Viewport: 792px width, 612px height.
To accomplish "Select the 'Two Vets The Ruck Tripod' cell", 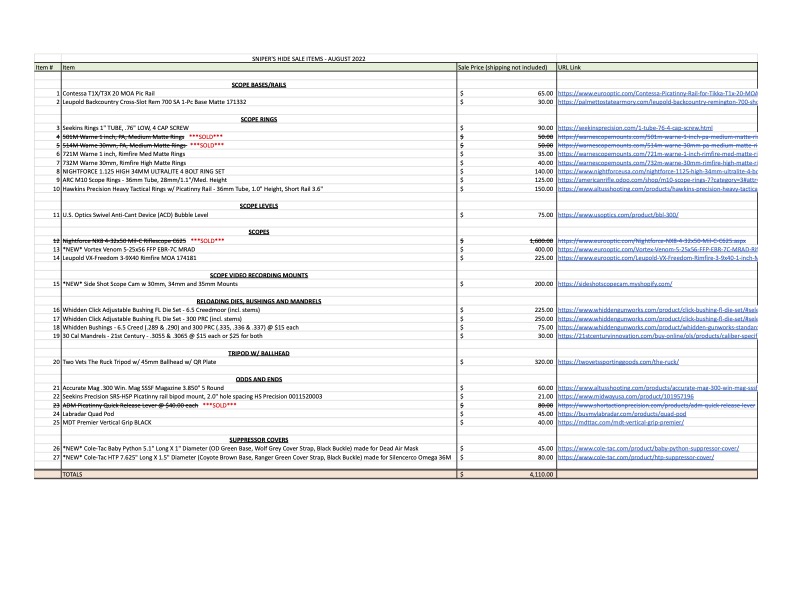I will click(259, 362).
